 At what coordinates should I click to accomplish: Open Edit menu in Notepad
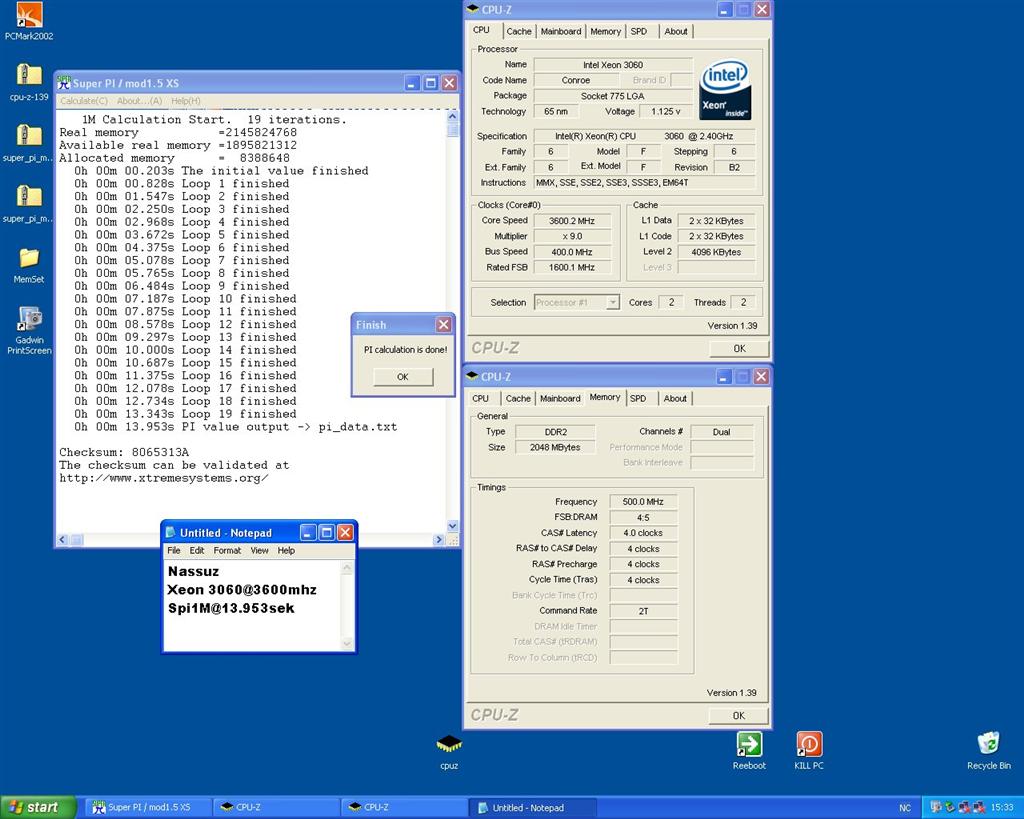pyautogui.click(x=197, y=551)
